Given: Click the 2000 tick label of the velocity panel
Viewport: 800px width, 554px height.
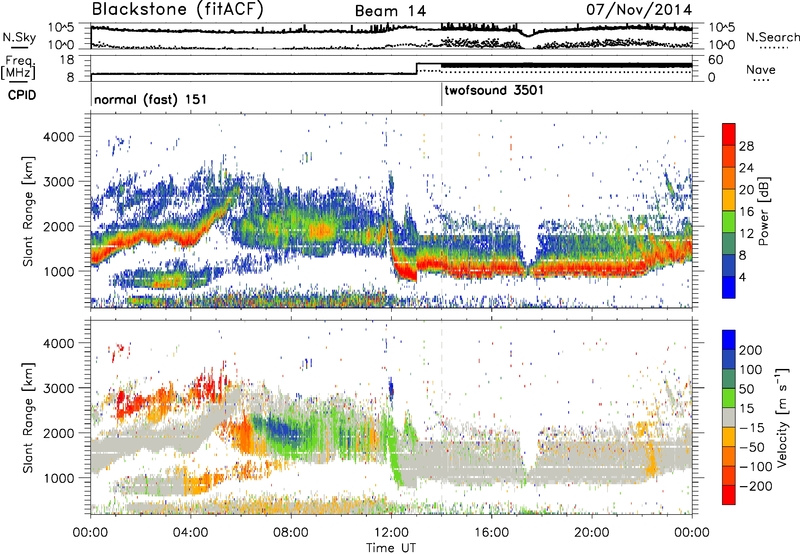Looking at the screenshot, I should coord(58,433).
